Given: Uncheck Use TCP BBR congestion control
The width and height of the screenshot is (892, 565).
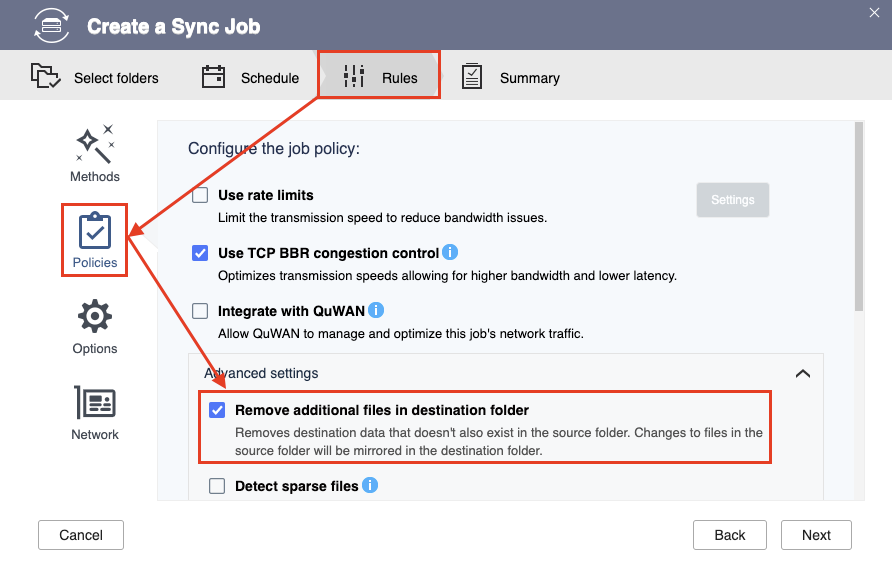Looking at the screenshot, I should pos(200,253).
